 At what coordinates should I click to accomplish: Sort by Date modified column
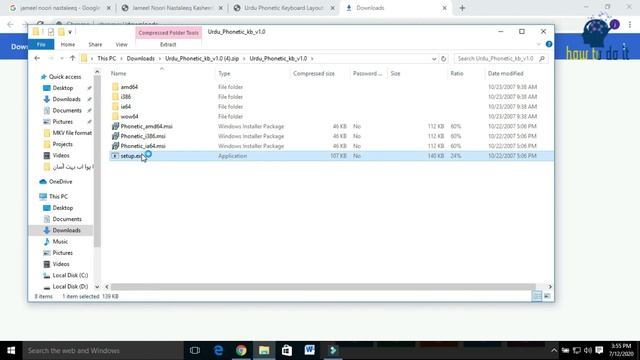pos(505,73)
